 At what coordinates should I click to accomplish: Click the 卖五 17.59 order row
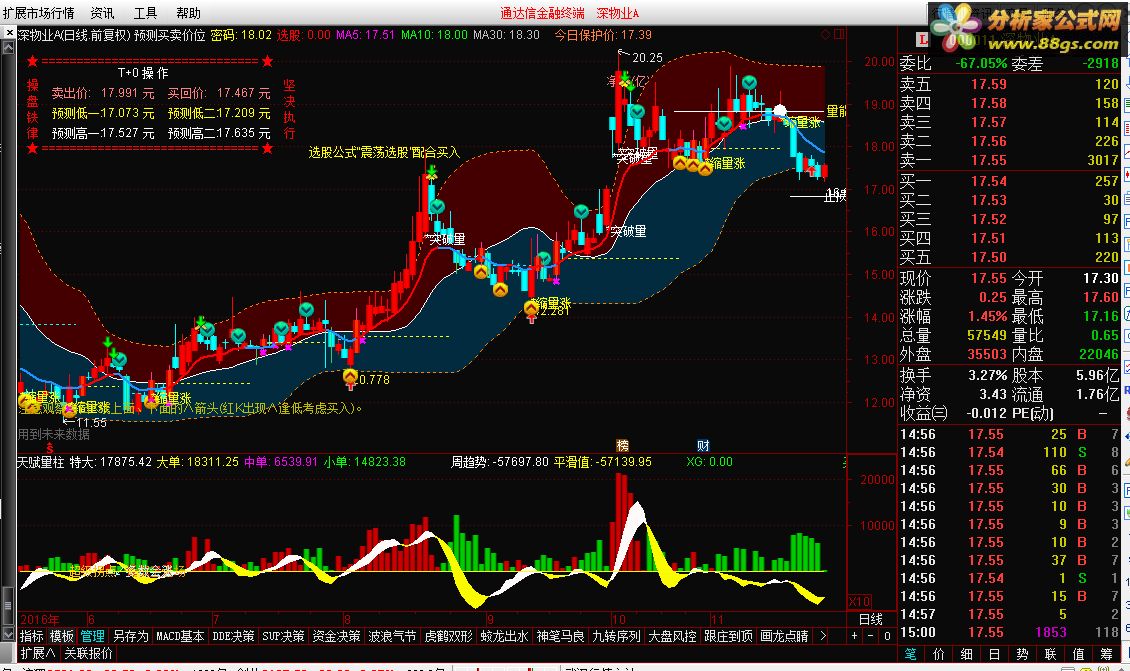1009,84
